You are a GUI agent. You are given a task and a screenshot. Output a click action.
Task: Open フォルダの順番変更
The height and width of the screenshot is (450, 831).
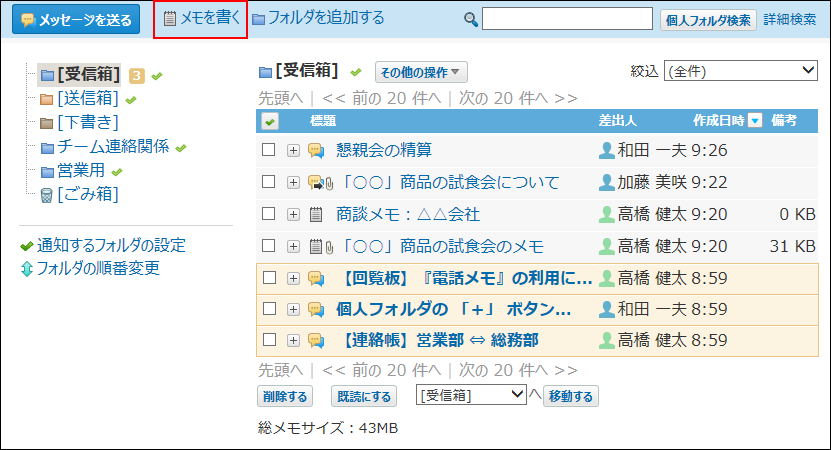tap(98, 268)
